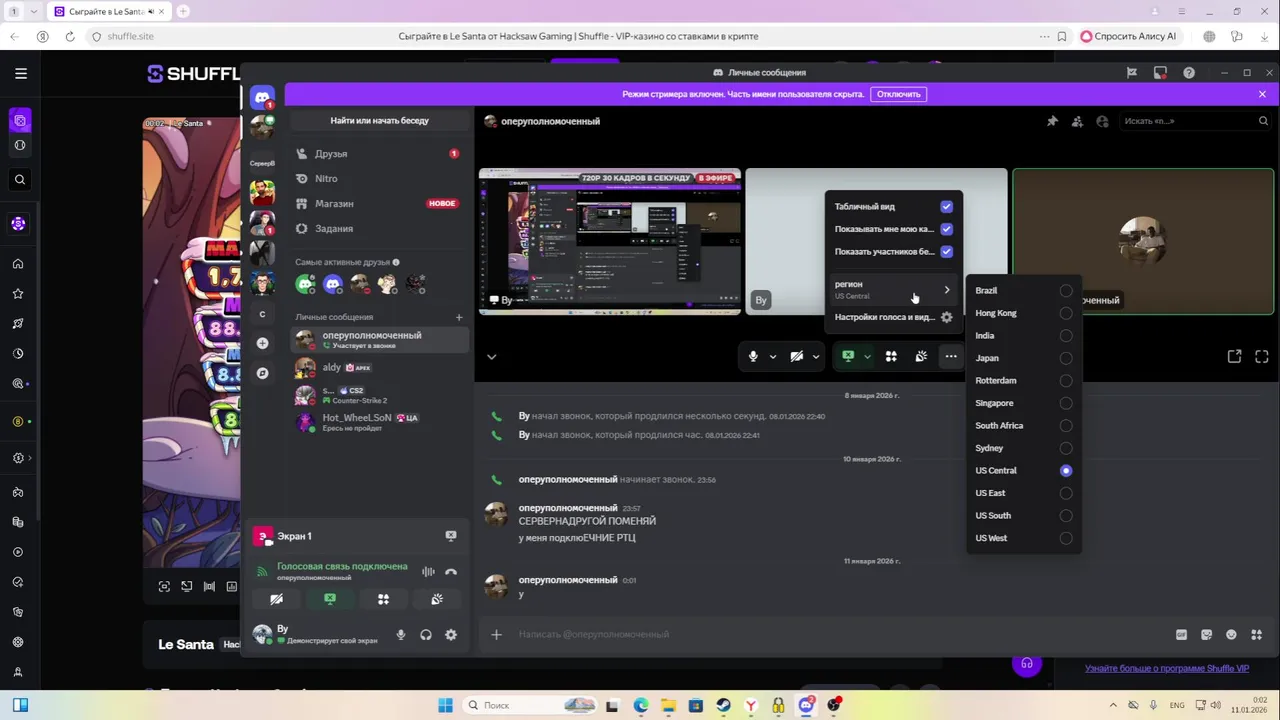The image size is (1280, 720).
Task: Open регион submenu
Action: (893, 289)
